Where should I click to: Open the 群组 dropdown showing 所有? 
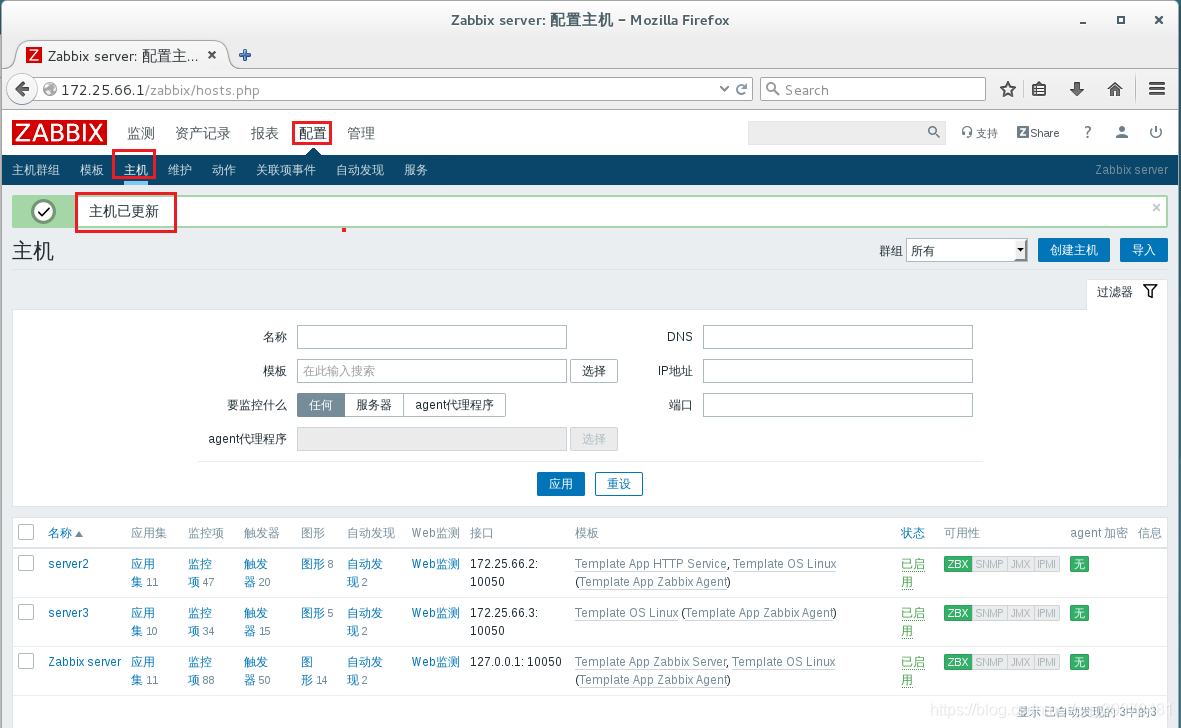click(967, 250)
